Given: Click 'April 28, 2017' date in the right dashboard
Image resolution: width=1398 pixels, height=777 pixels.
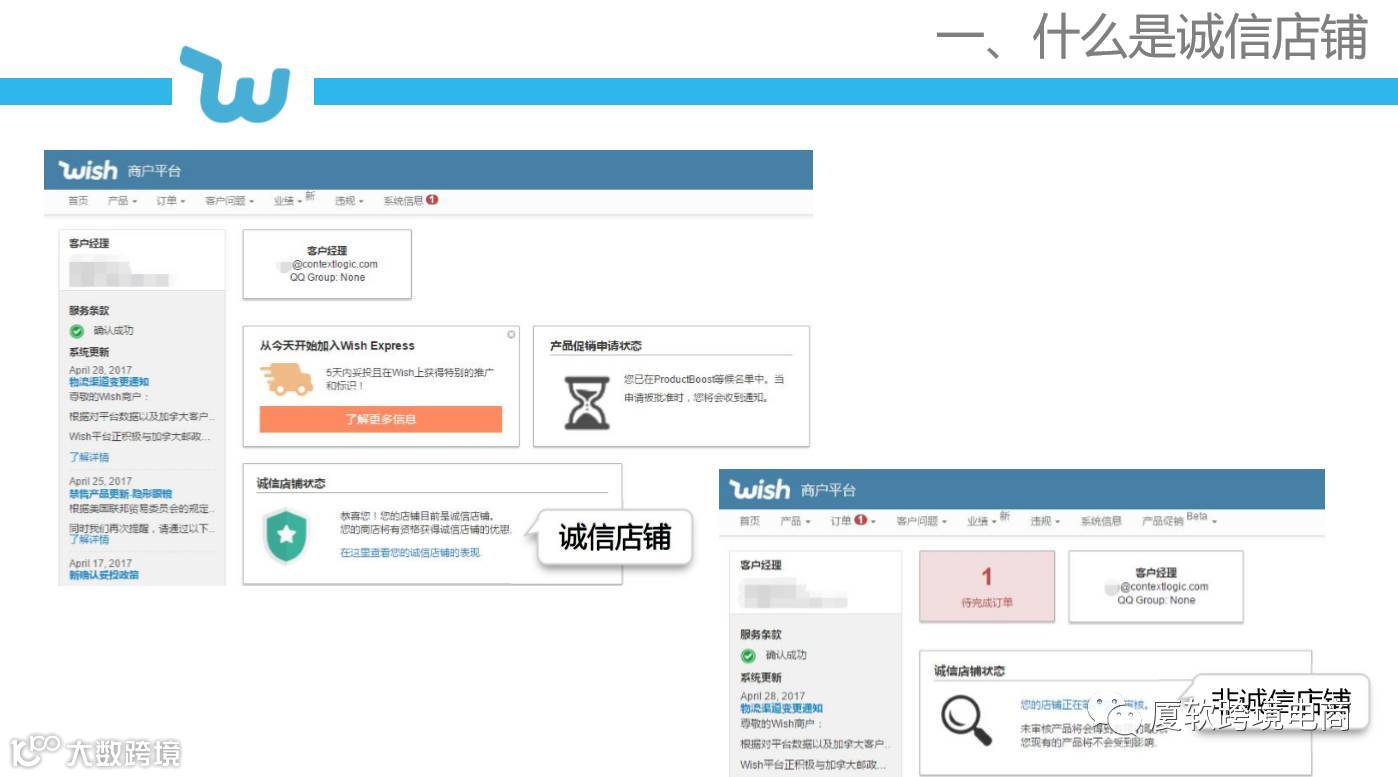Looking at the screenshot, I should click(772, 696).
